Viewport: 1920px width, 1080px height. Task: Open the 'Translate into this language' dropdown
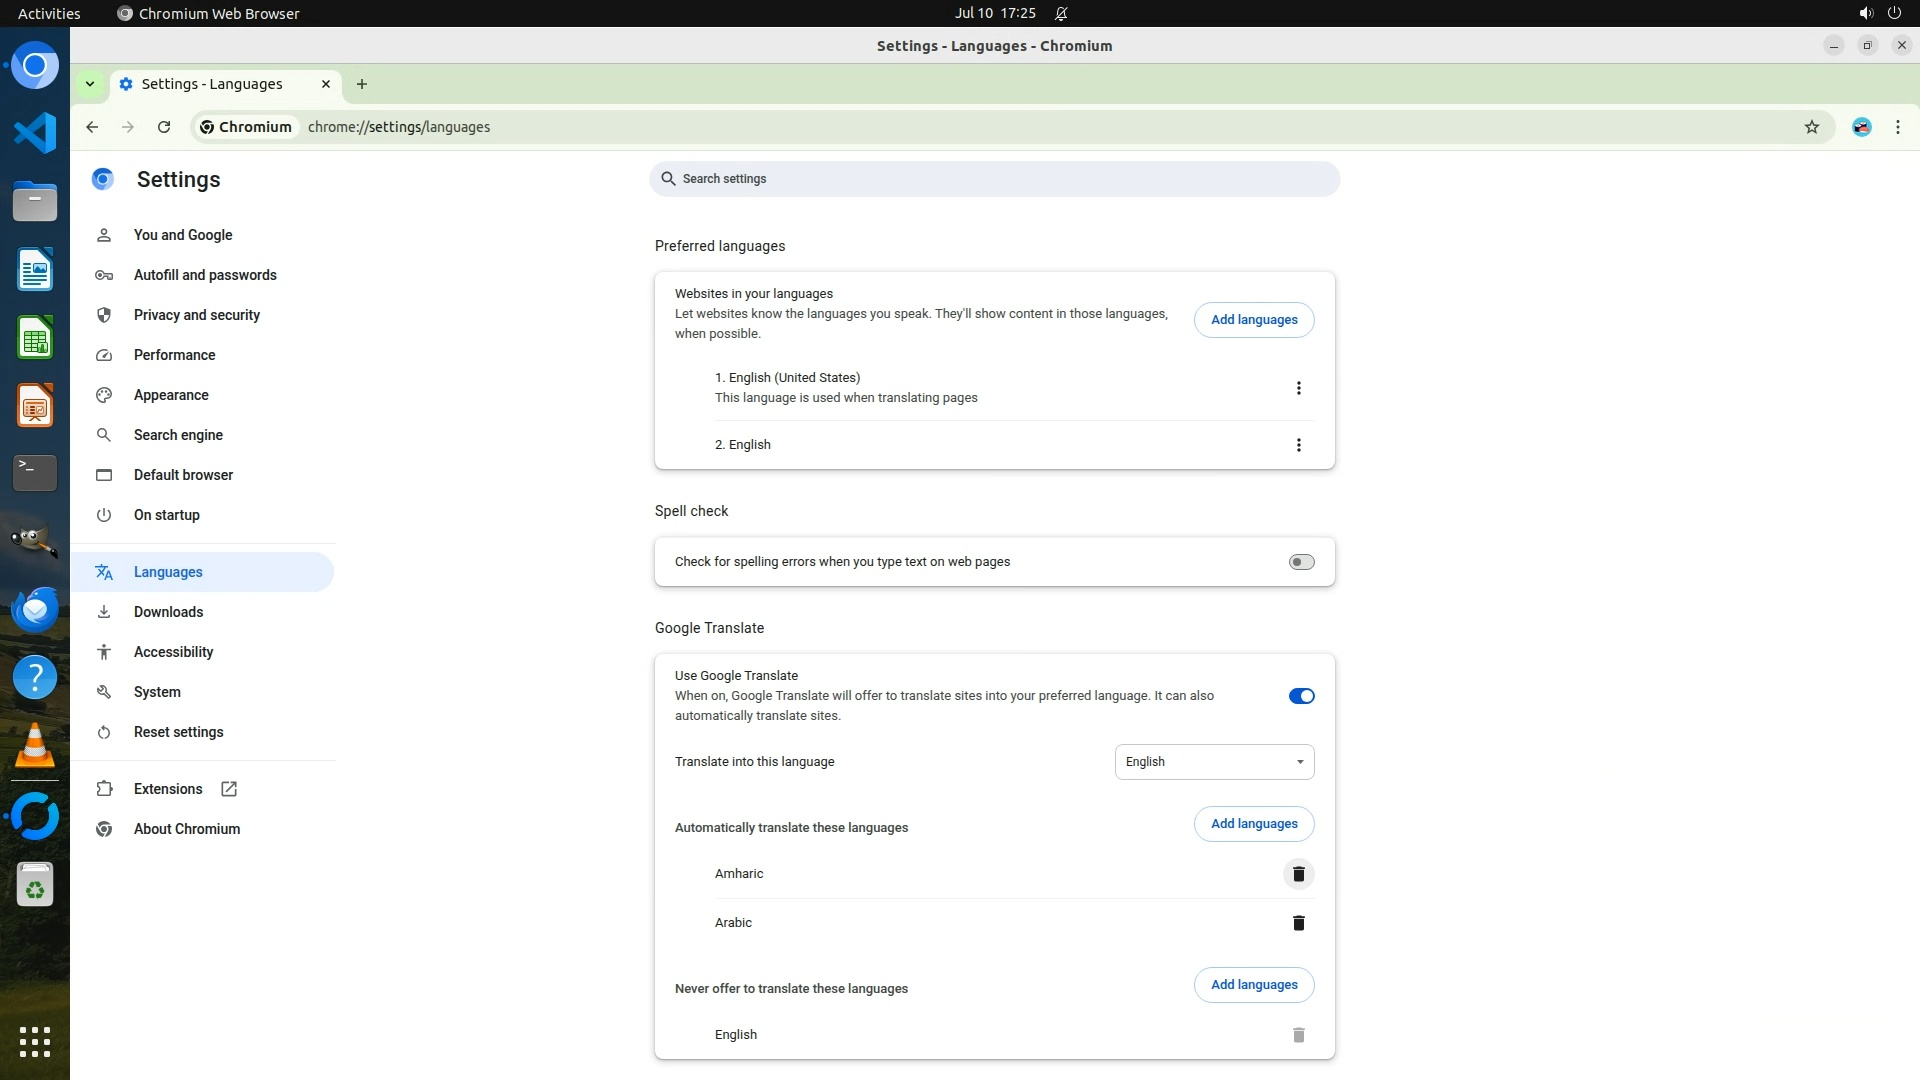click(x=1214, y=762)
